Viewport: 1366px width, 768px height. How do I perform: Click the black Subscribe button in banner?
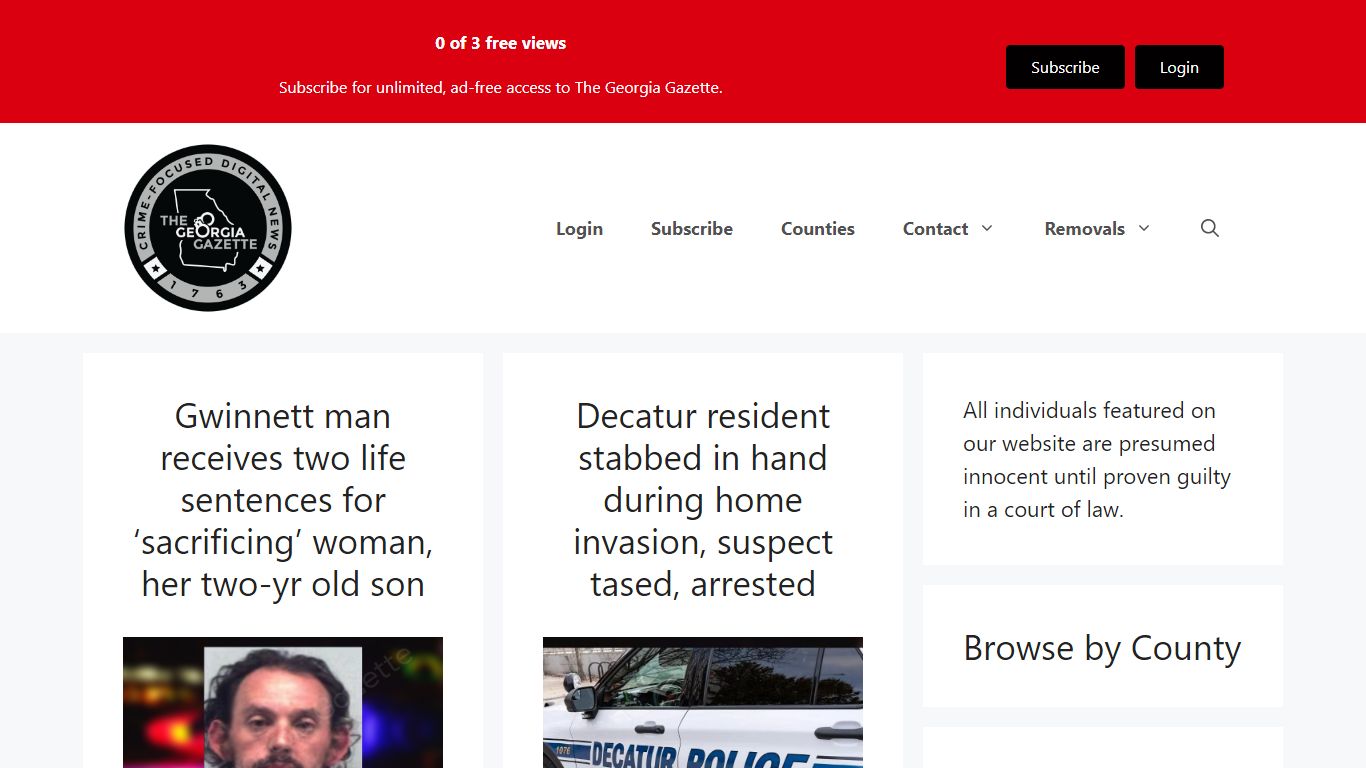(x=1065, y=67)
